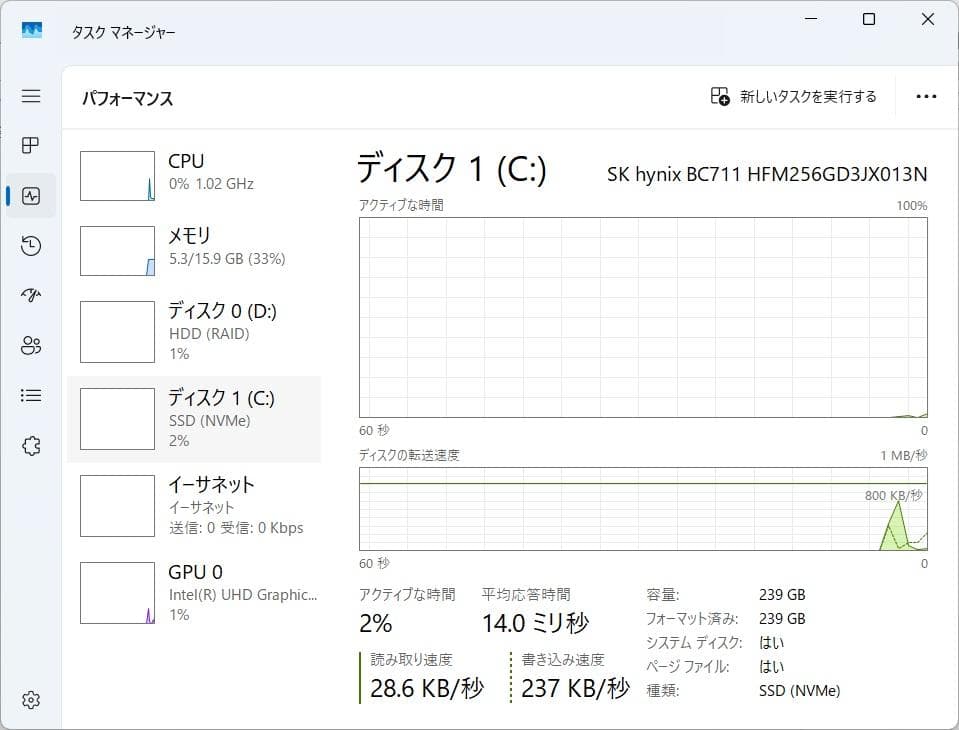Click the disk transfer speed graph
Screen dimensions: 959x730
click(643, 510)
